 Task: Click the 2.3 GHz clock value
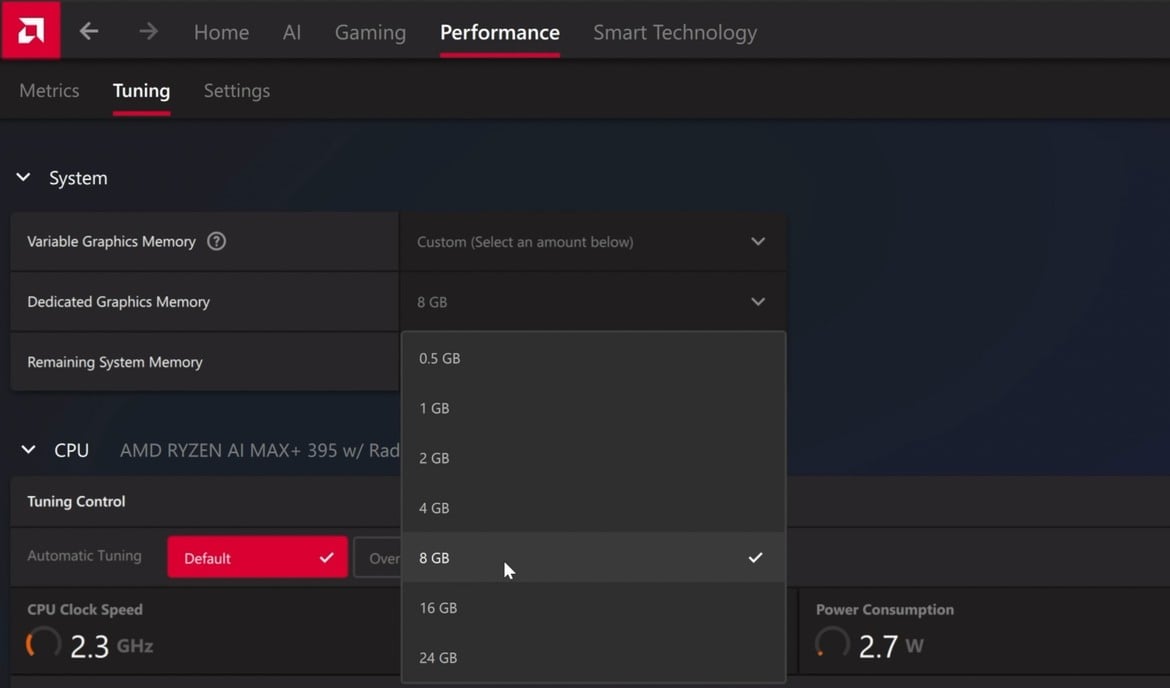[x=111, y=645]
